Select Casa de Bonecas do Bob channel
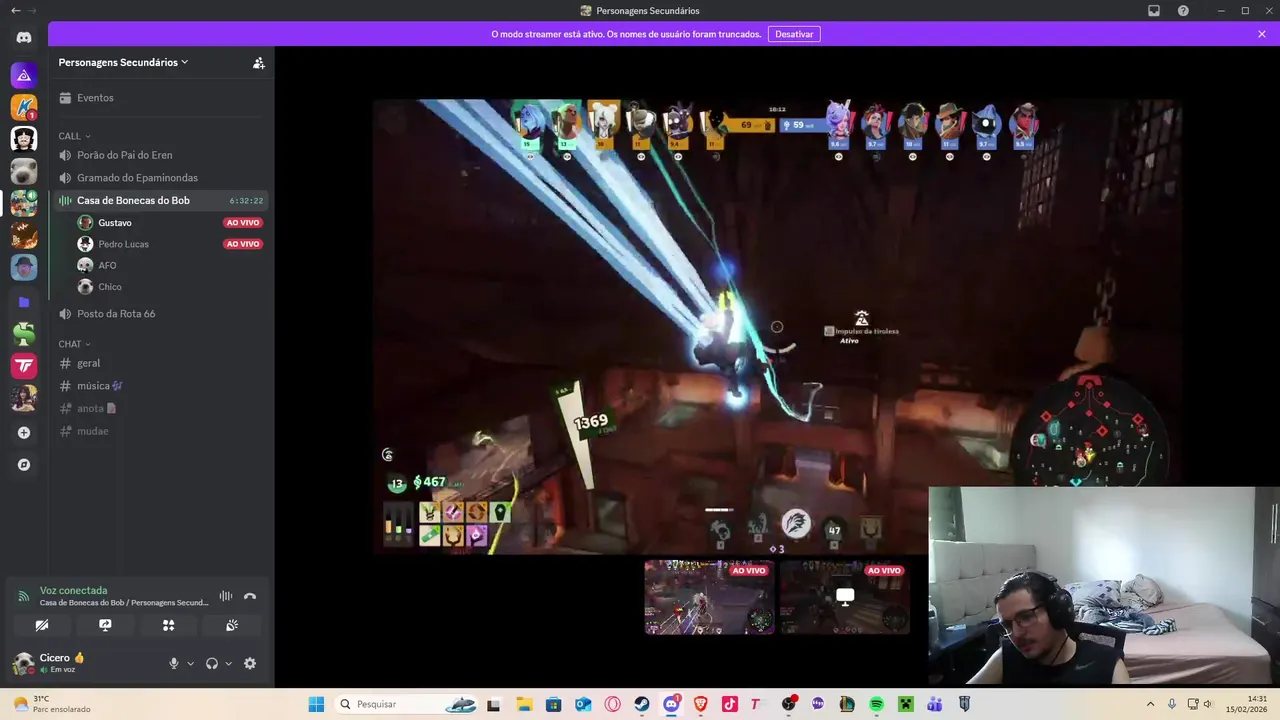The width and height of the screenshot is (1280, 720). (160, 200)
